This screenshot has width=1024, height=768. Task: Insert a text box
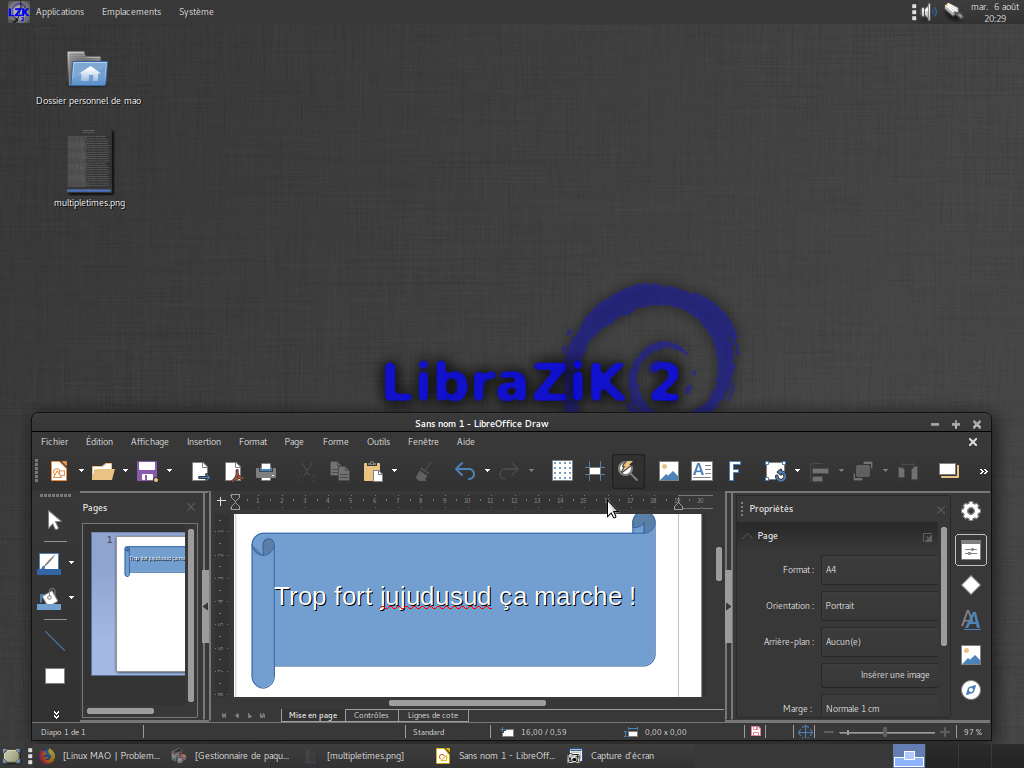702,471
